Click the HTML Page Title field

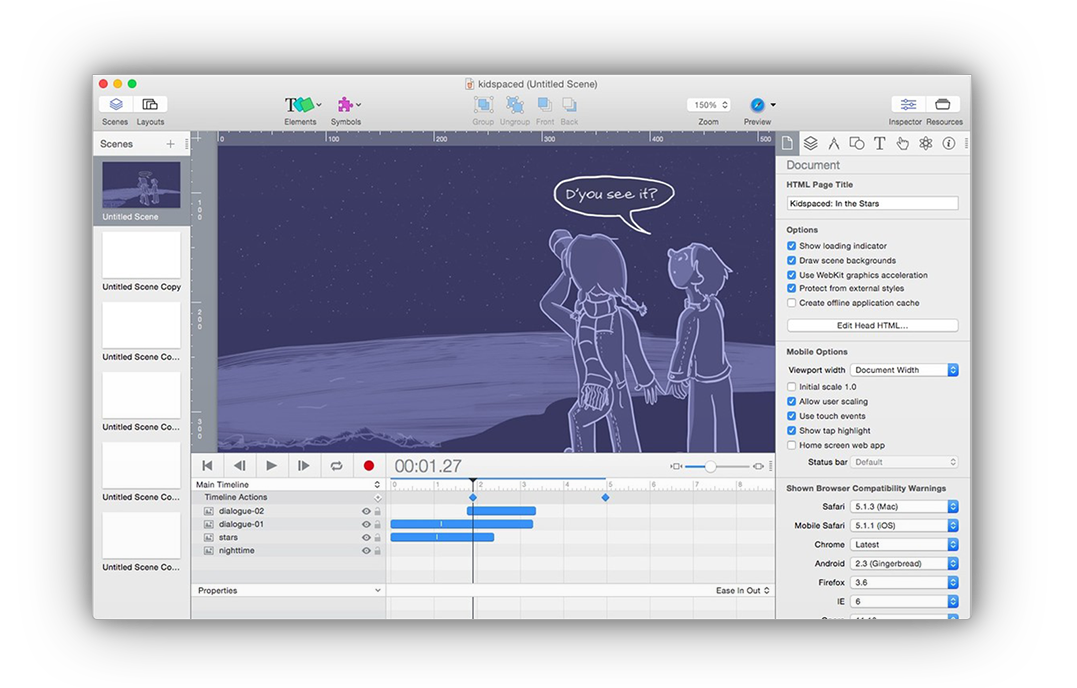[x=872, y=203]
